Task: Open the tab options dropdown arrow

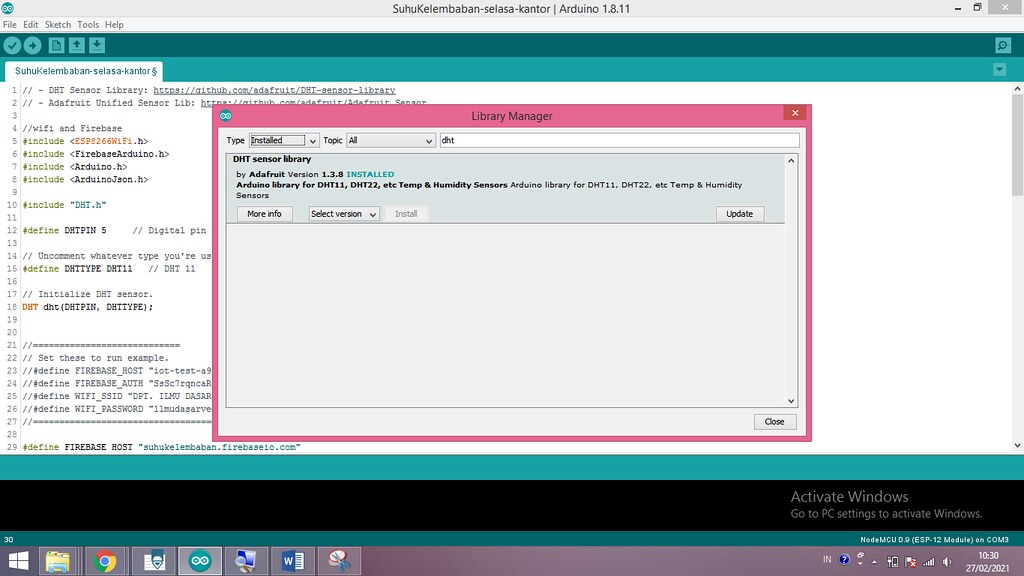Action: click(999, 69)
